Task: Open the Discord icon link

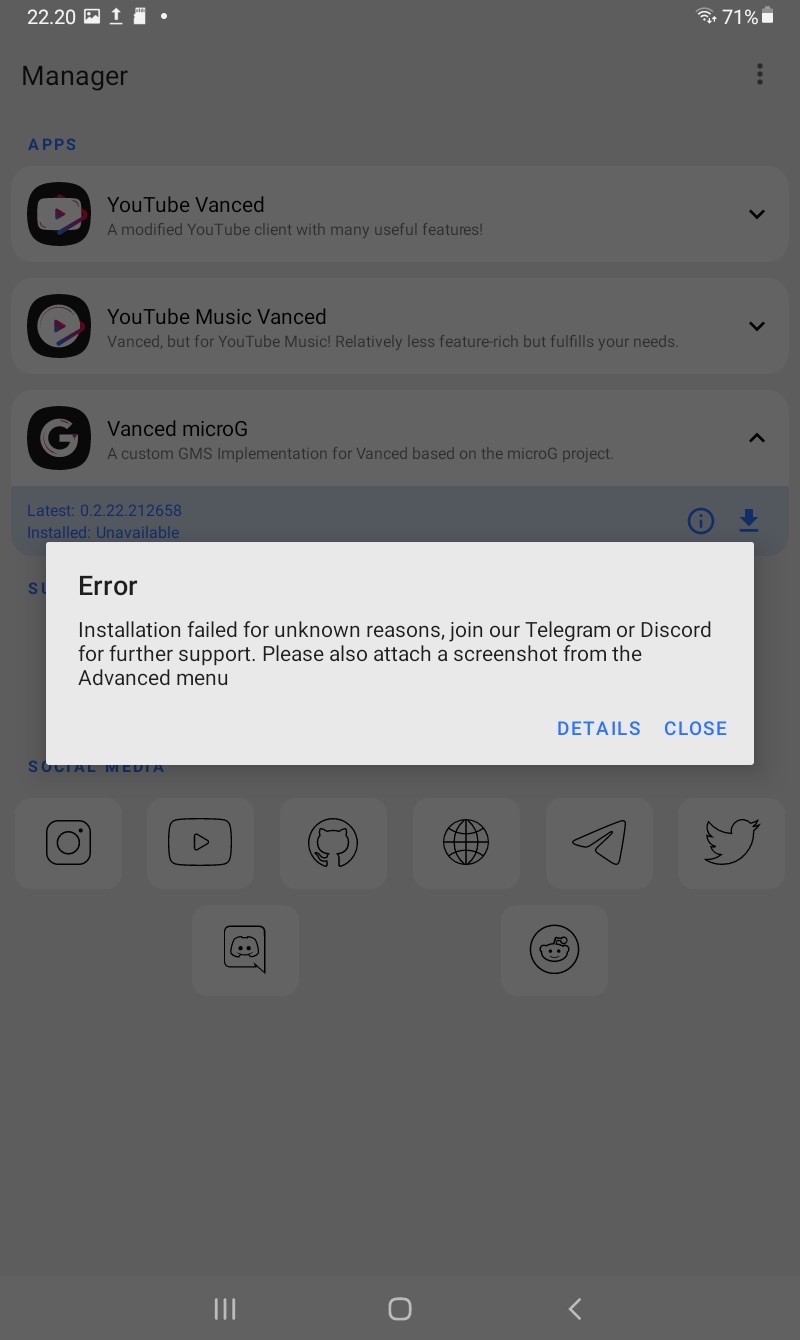Action: (245, 950)
